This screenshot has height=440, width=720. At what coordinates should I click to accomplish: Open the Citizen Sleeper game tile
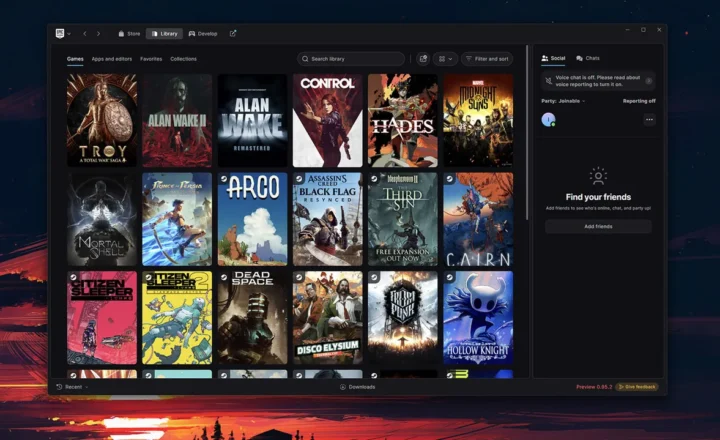[102, 318]
